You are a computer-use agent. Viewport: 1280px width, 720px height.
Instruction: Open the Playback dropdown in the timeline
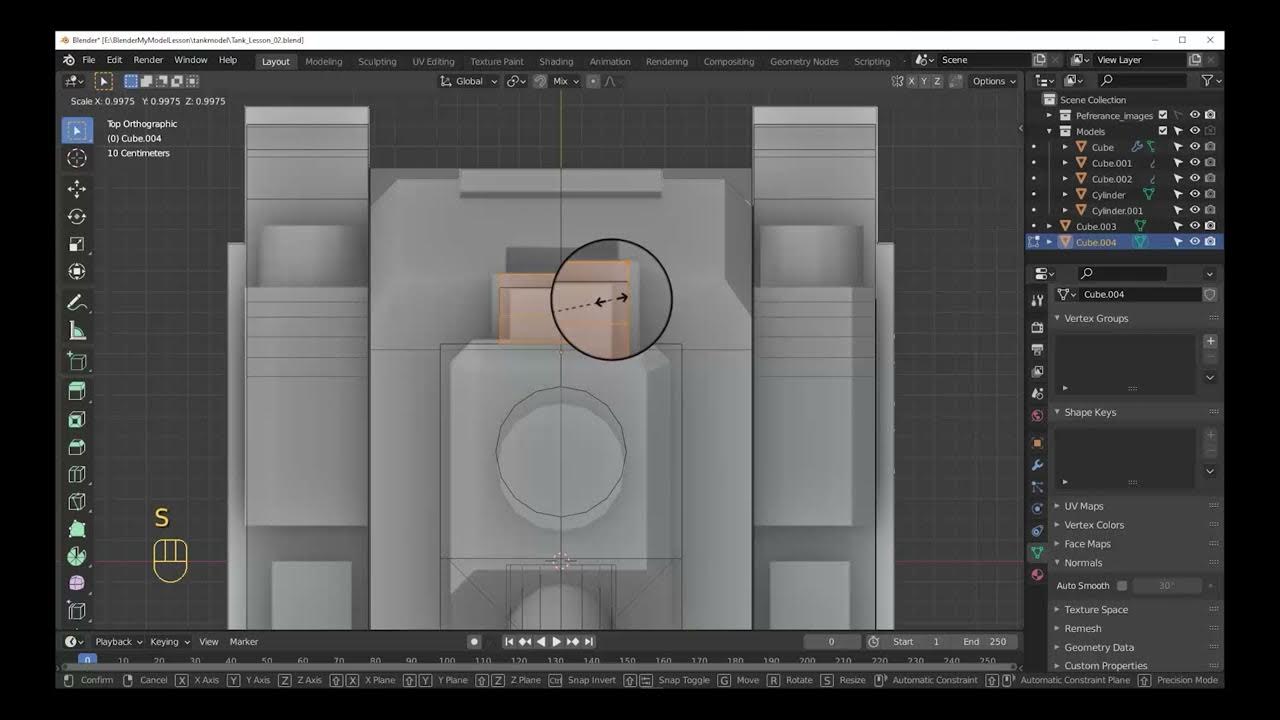pos(118,642)
